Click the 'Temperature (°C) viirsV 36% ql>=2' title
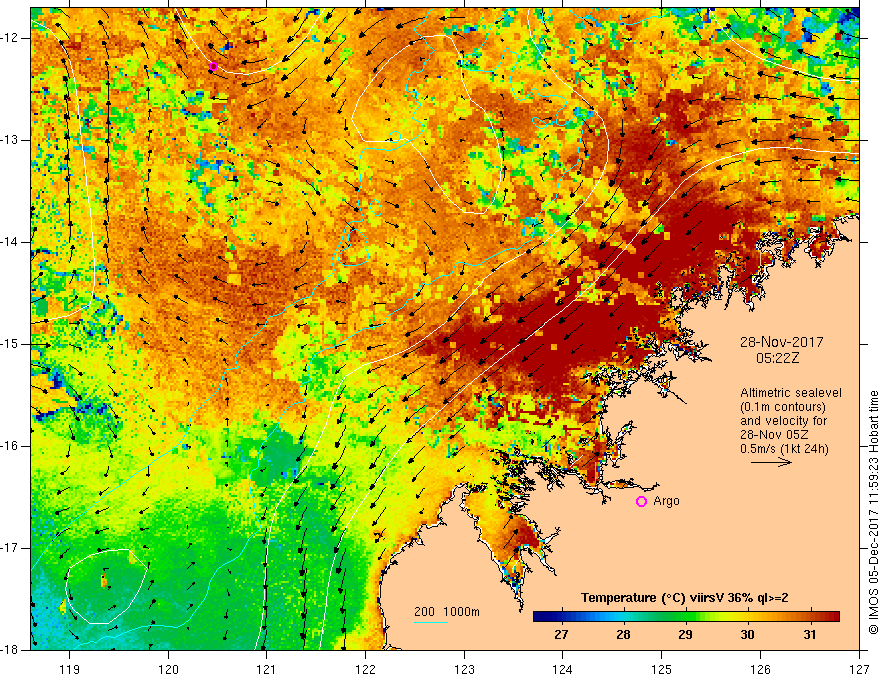This screenshot has width=880, height=680. point(684,598)
